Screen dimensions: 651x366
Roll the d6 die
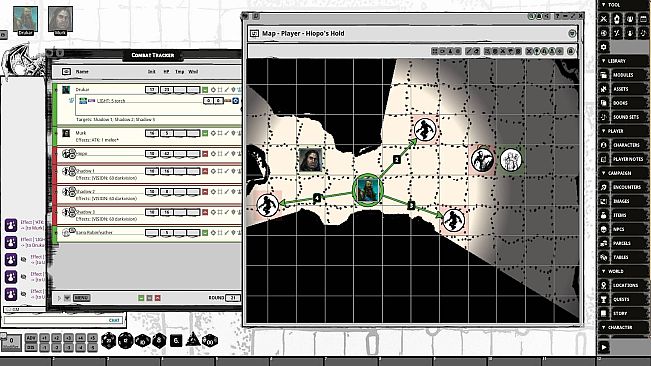(x=176, y=341)
